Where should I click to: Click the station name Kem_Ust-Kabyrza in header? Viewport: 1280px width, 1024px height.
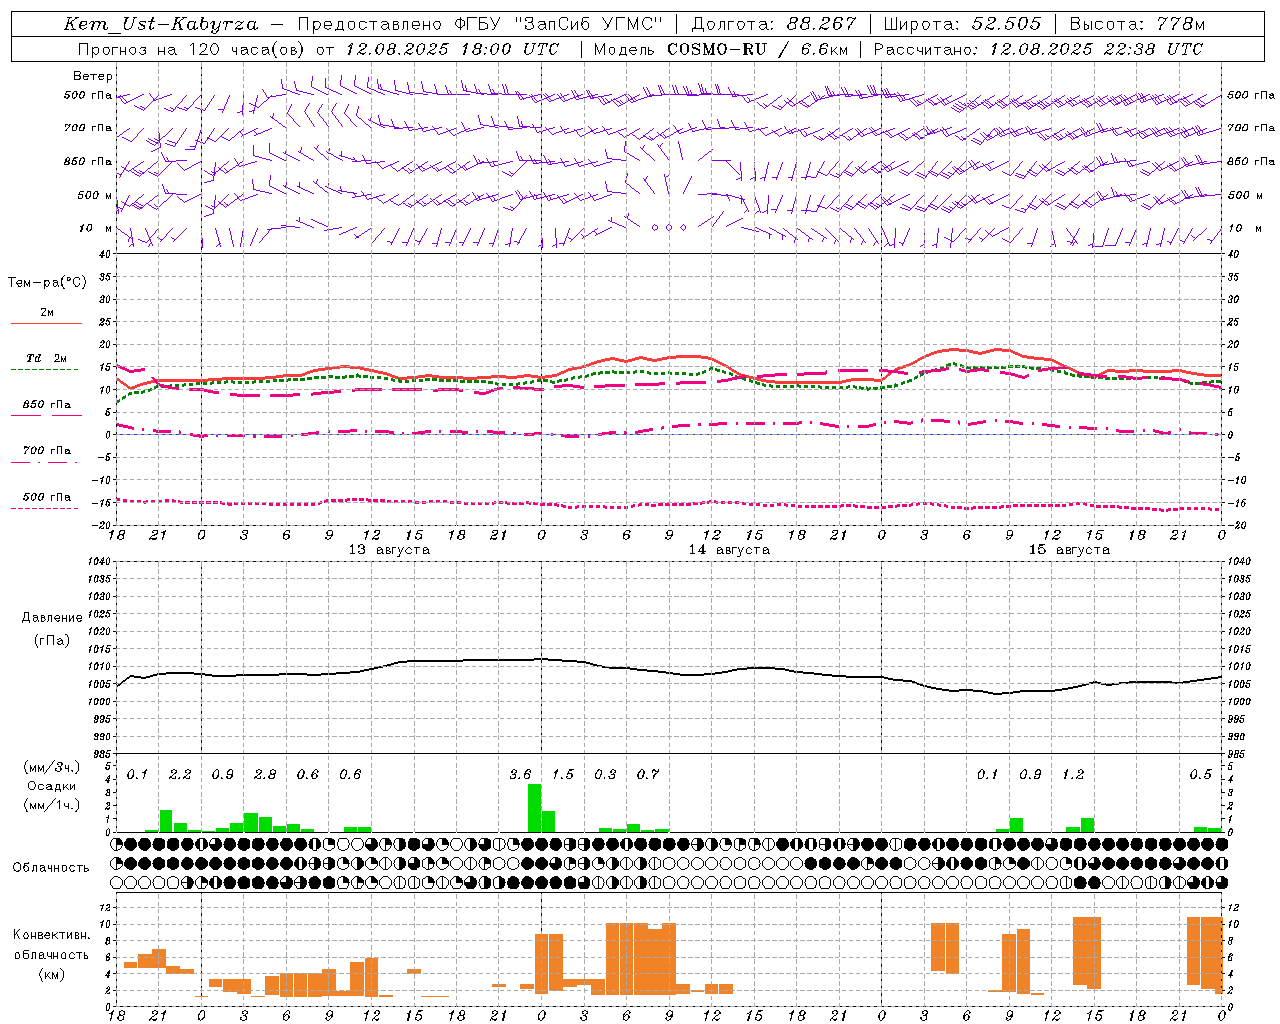(160, 24)
